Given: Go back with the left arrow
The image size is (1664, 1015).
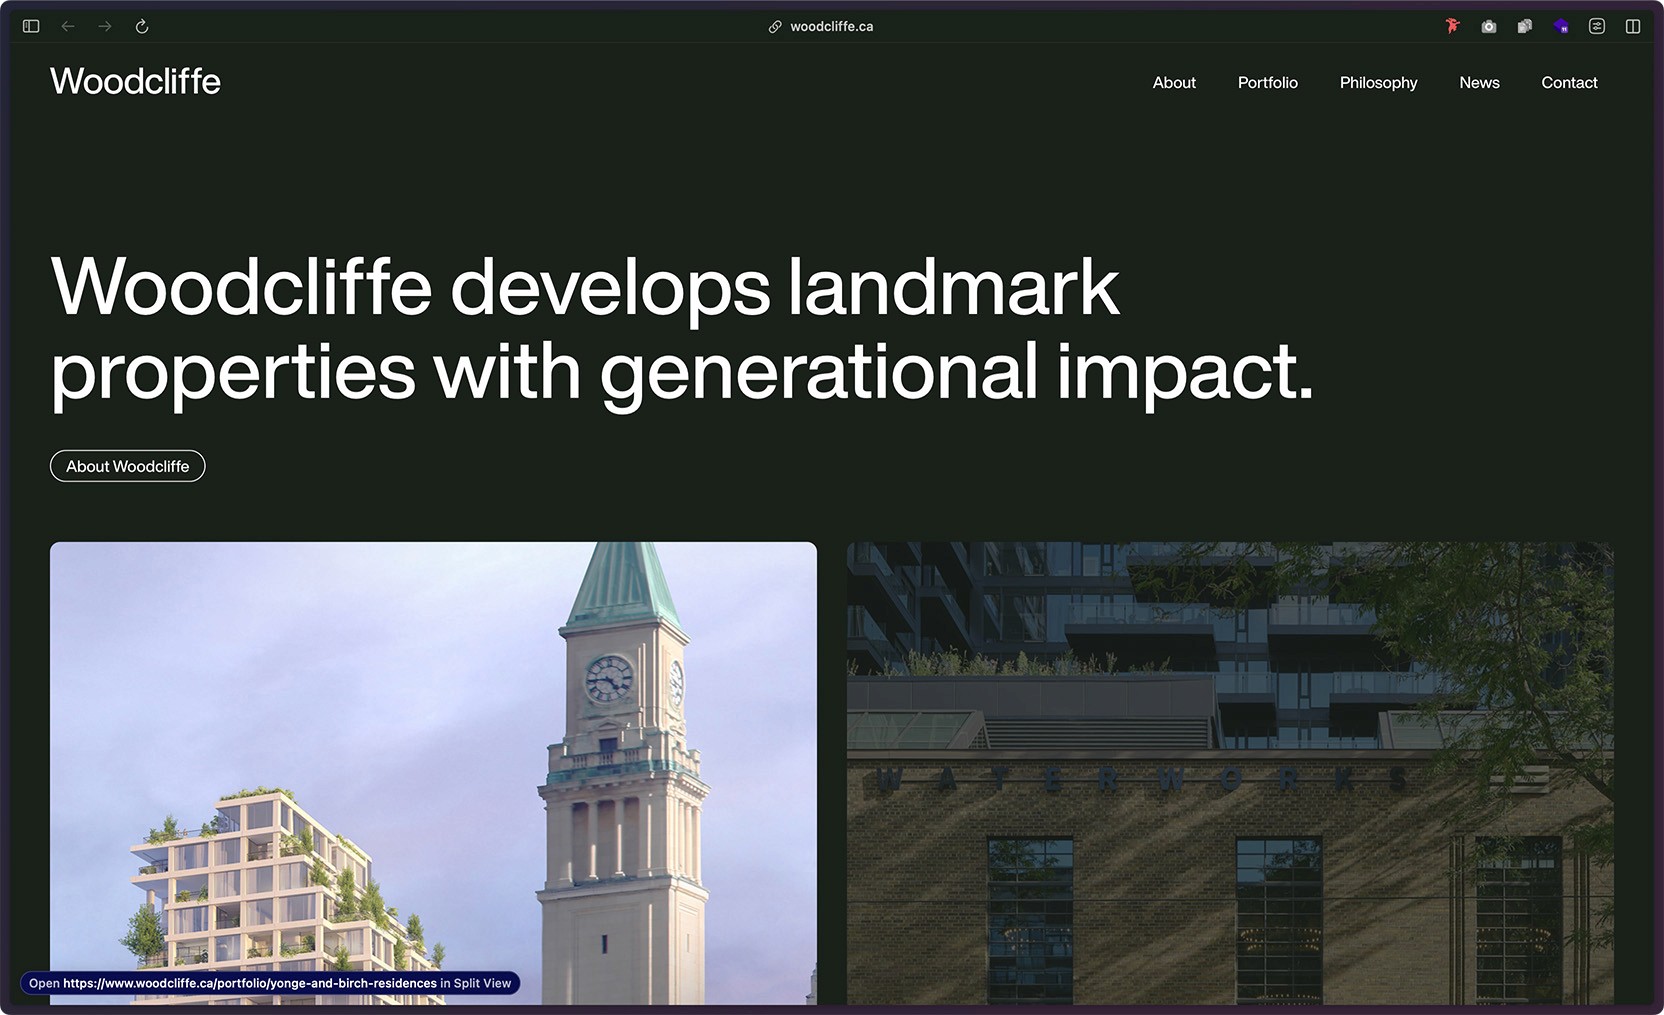Looking at the screenshot, I should [68, 26].
